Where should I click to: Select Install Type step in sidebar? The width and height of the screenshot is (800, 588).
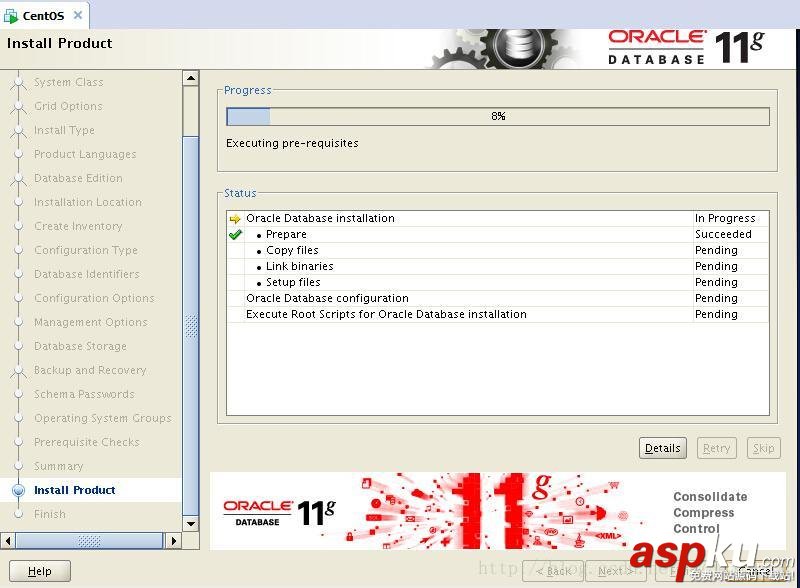click(x=64, y=130)
